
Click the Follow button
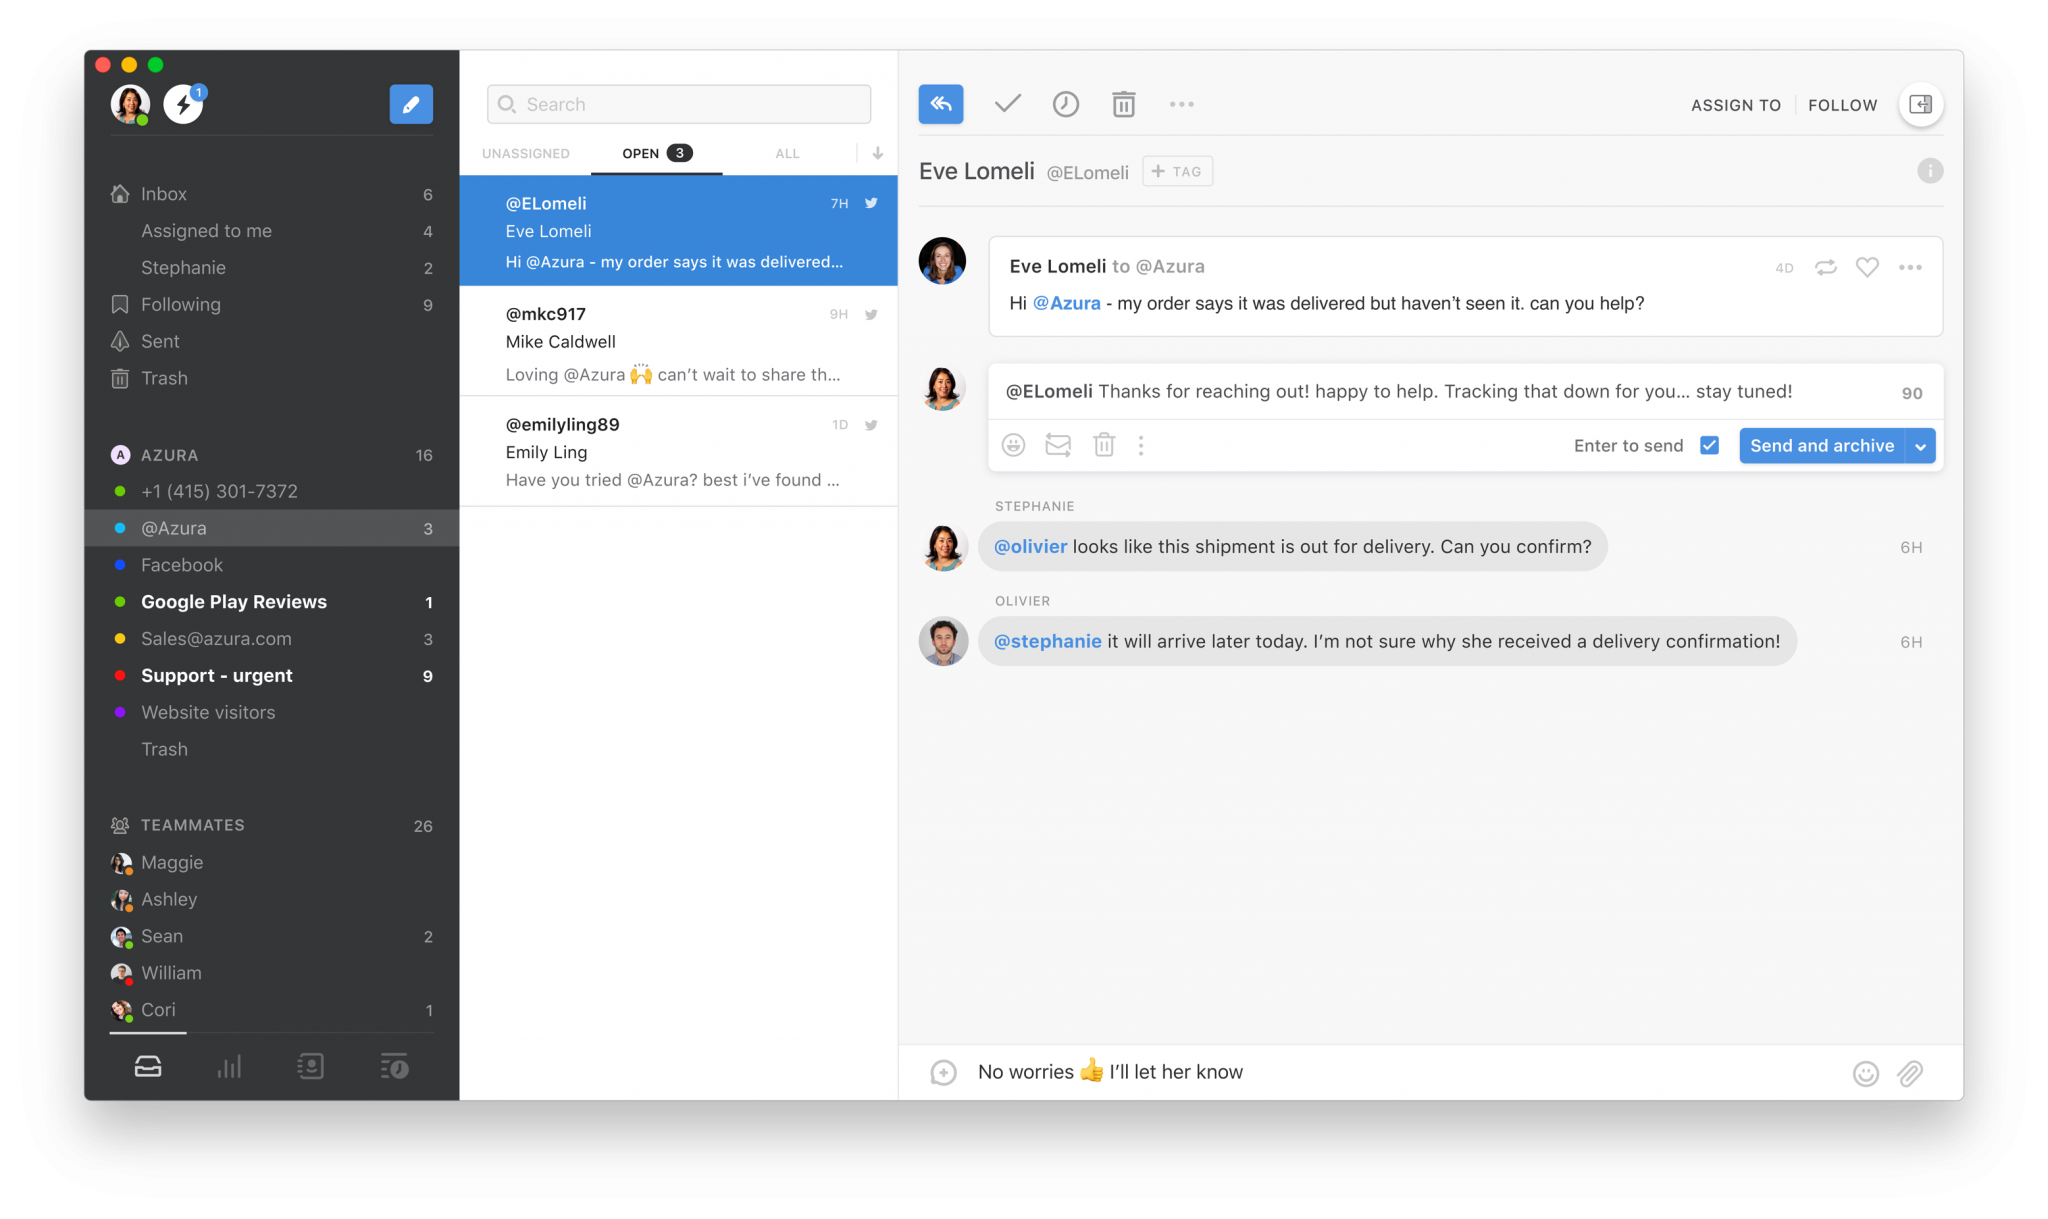click(1842, 105)
